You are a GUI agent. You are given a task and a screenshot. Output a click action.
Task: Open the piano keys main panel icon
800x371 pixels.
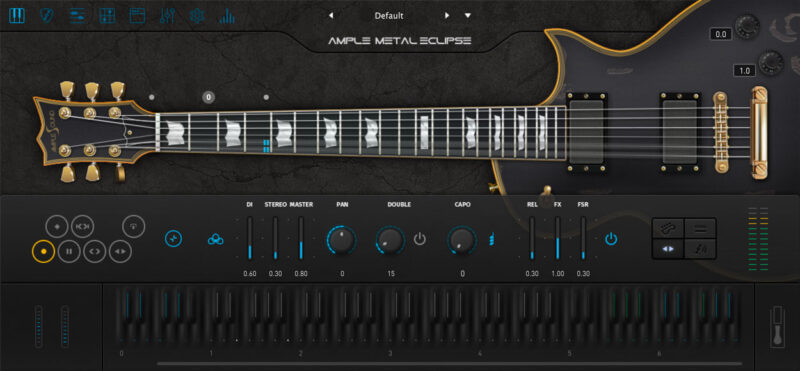[x=17, y=16]
